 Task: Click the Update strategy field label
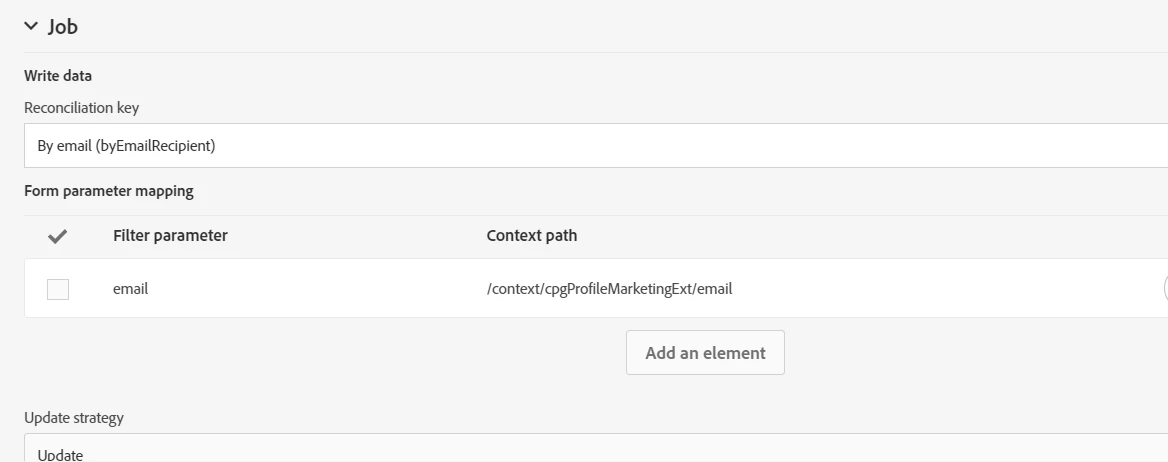[74, 418]
